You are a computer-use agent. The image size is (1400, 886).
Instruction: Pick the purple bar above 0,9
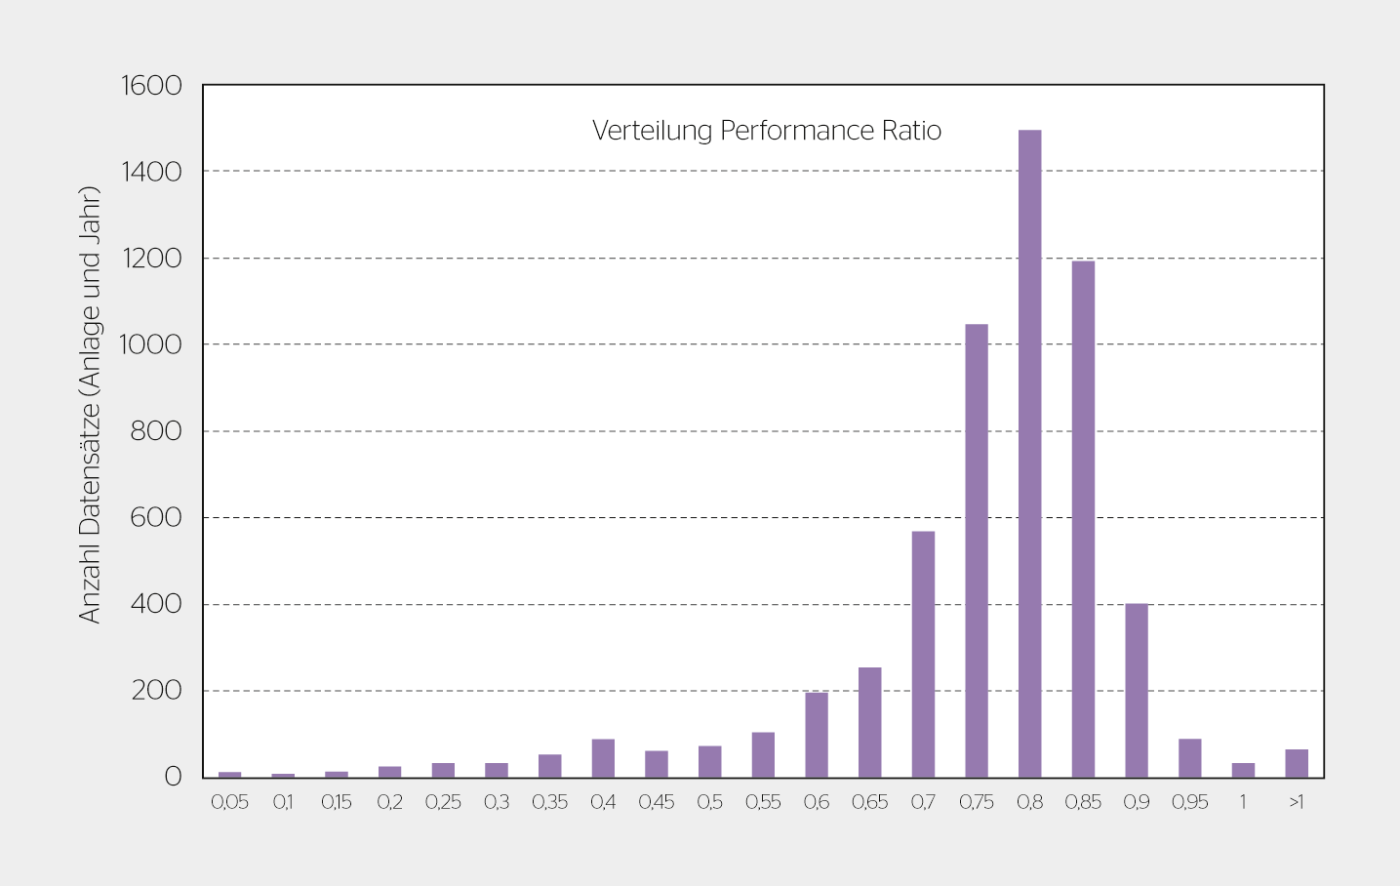pyautogui.click(x=1137, y=690)
